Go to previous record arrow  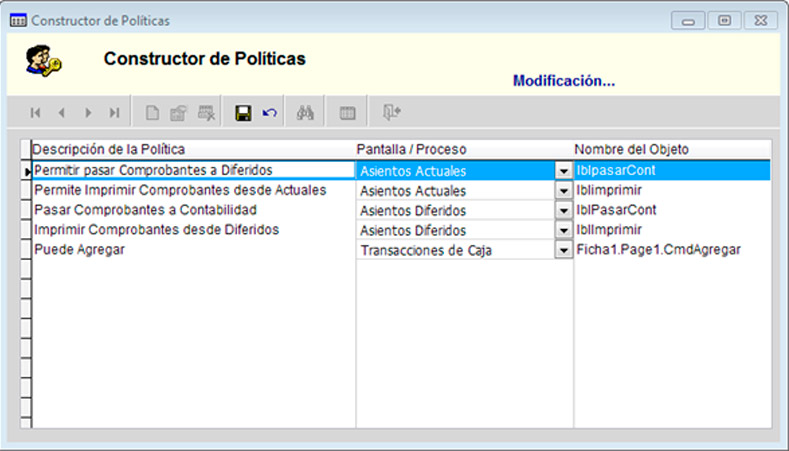coord(62,113)
